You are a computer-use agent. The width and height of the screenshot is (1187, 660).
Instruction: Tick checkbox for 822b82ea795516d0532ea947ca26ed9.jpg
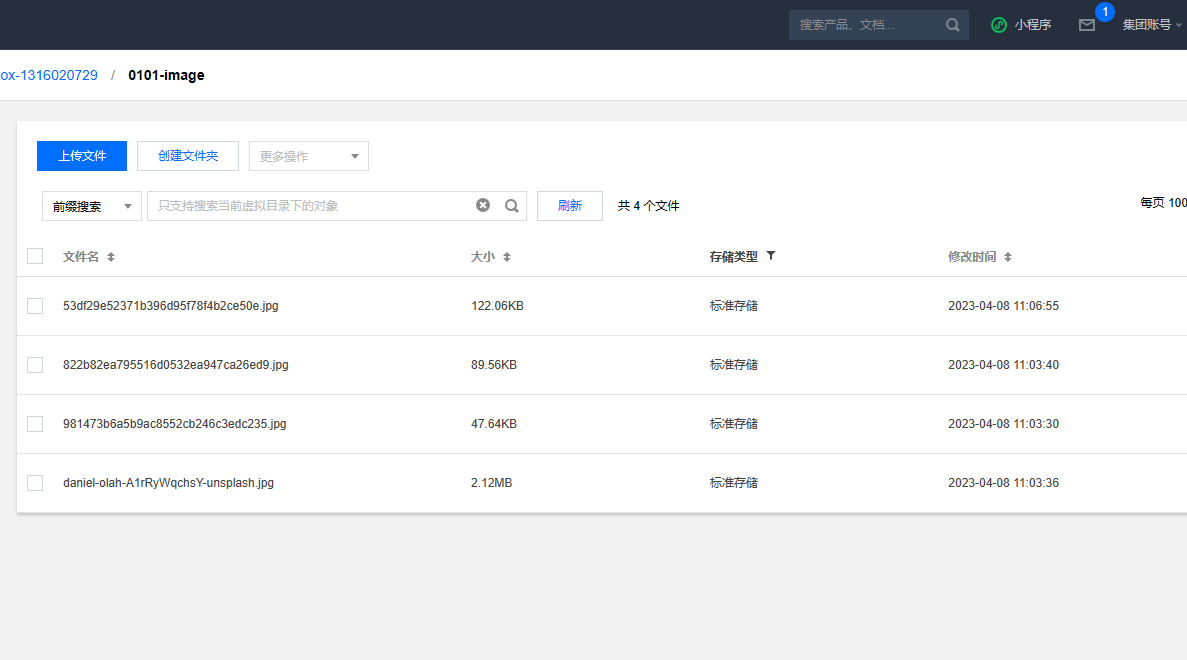point(35,365)
